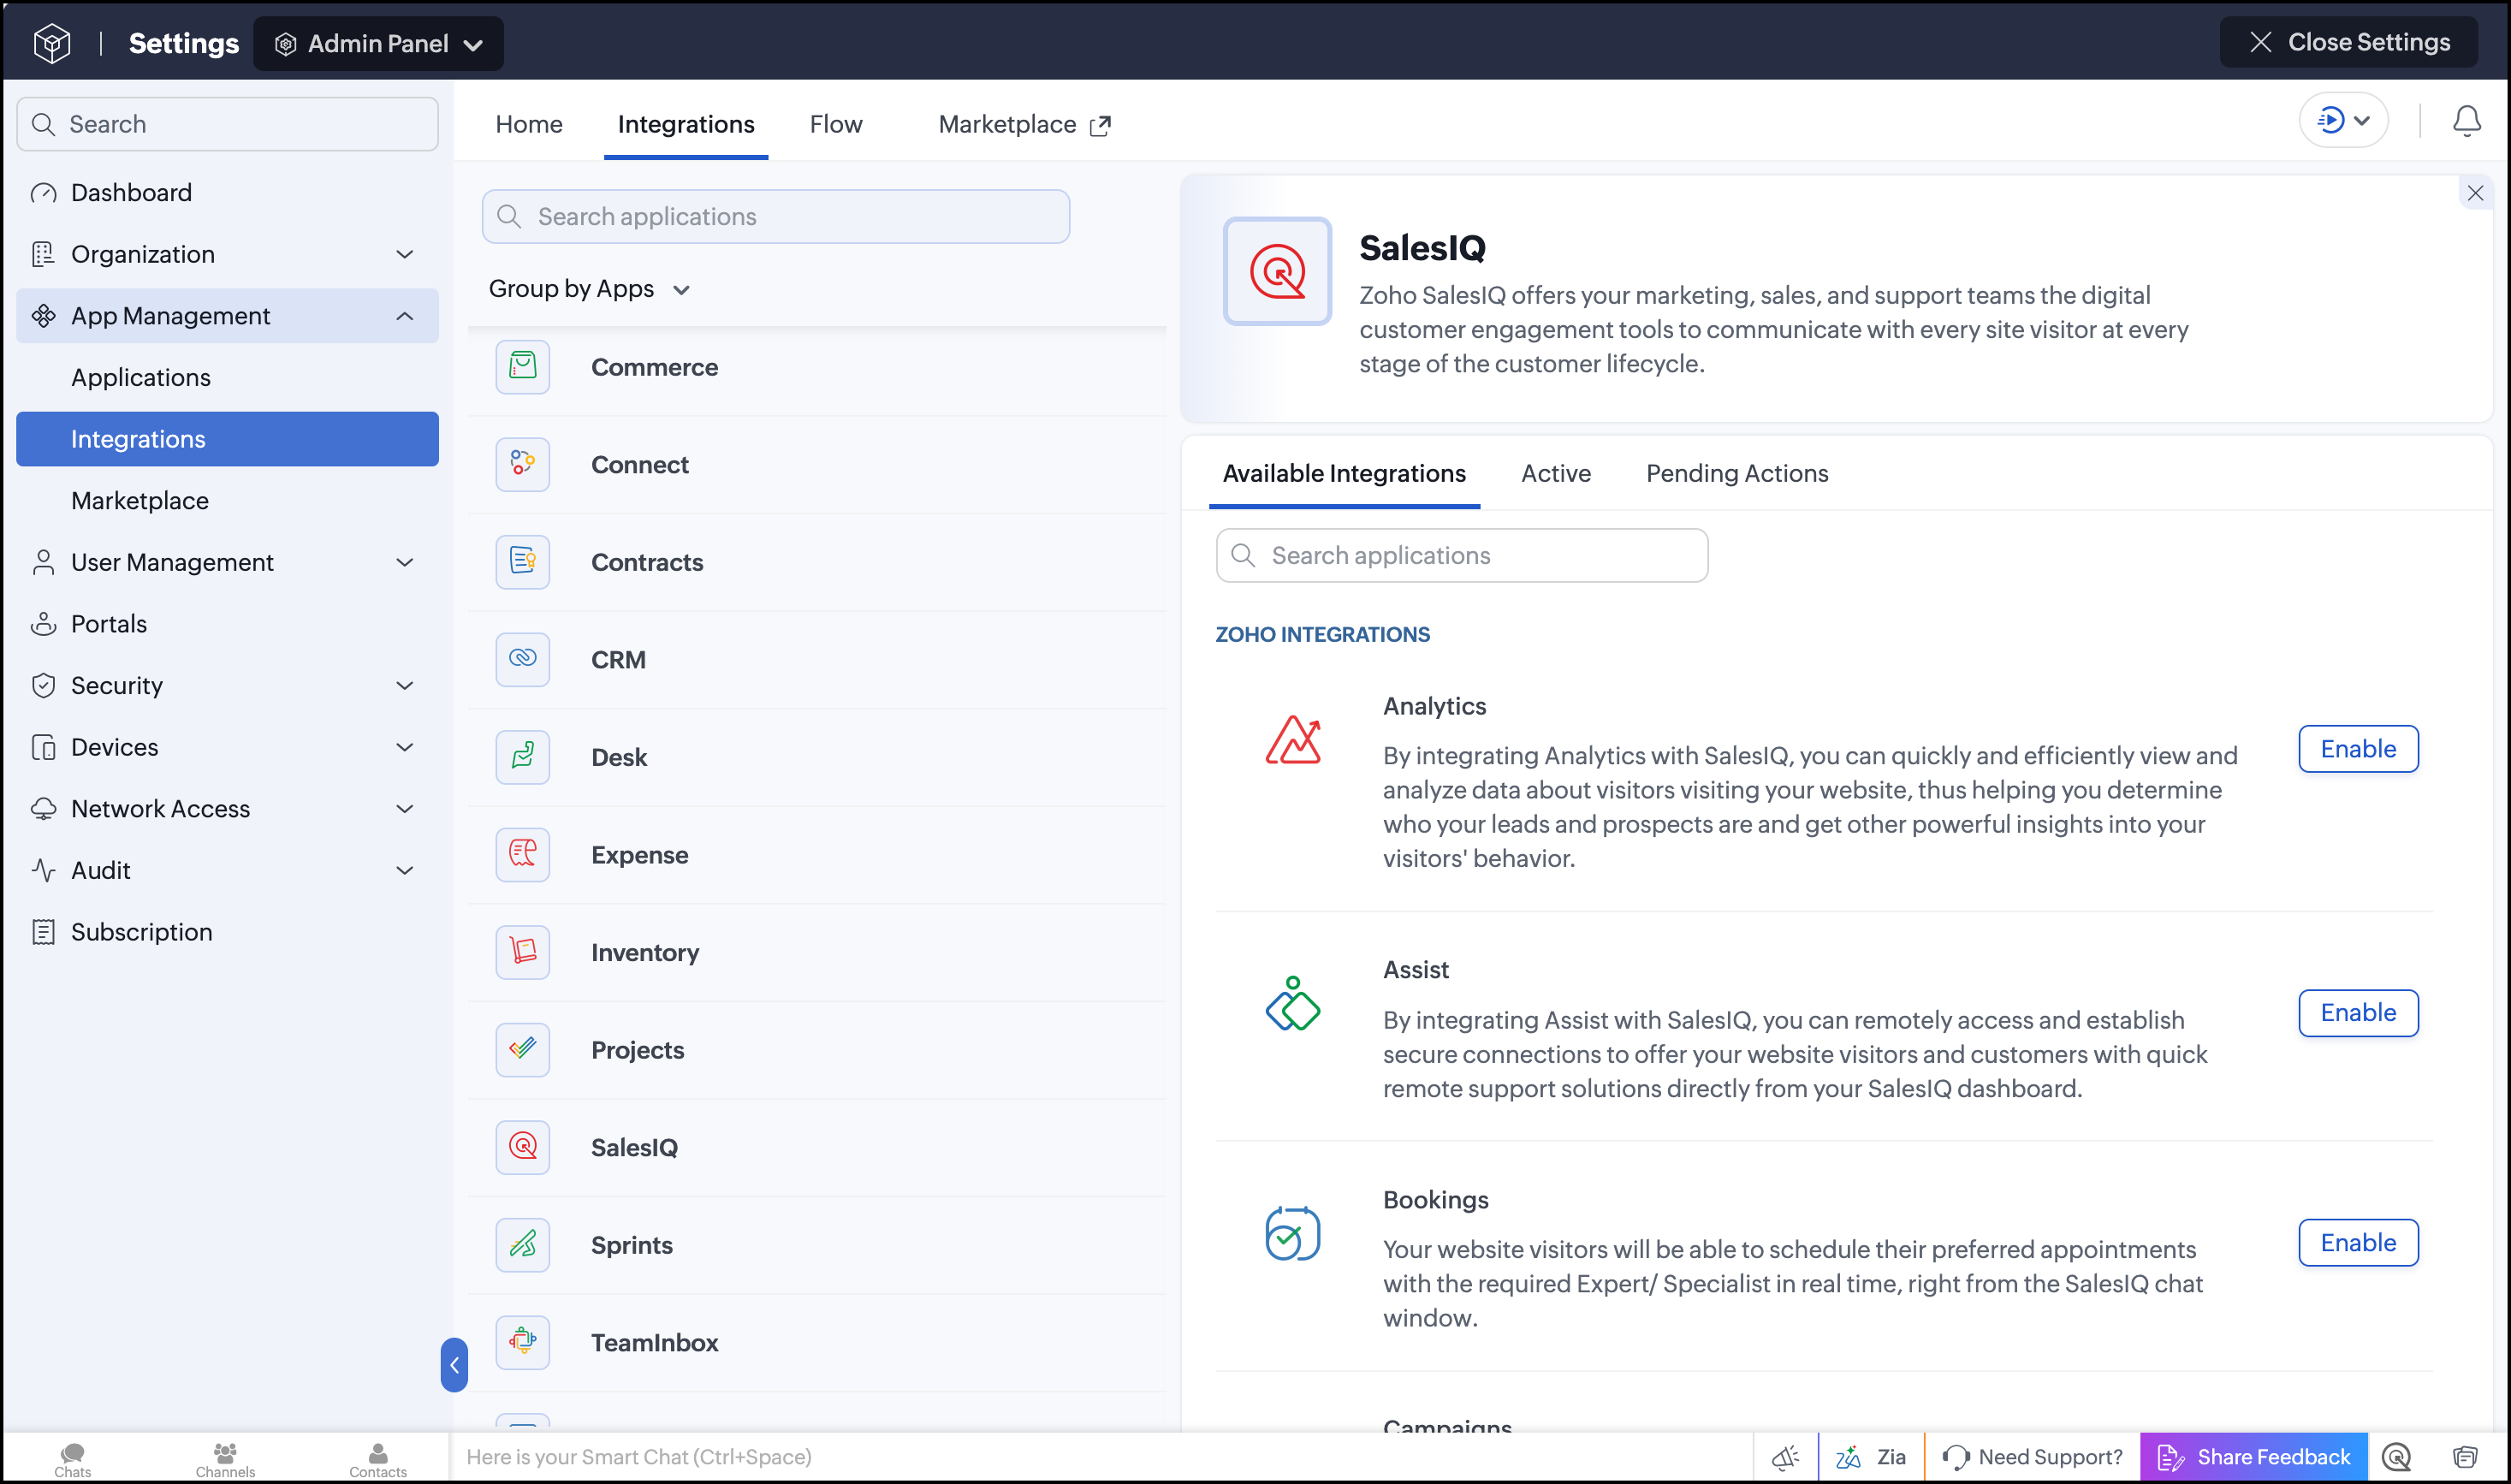Switch to the Active tab
The image size is (2511, 1484).
coord(1556,473)
